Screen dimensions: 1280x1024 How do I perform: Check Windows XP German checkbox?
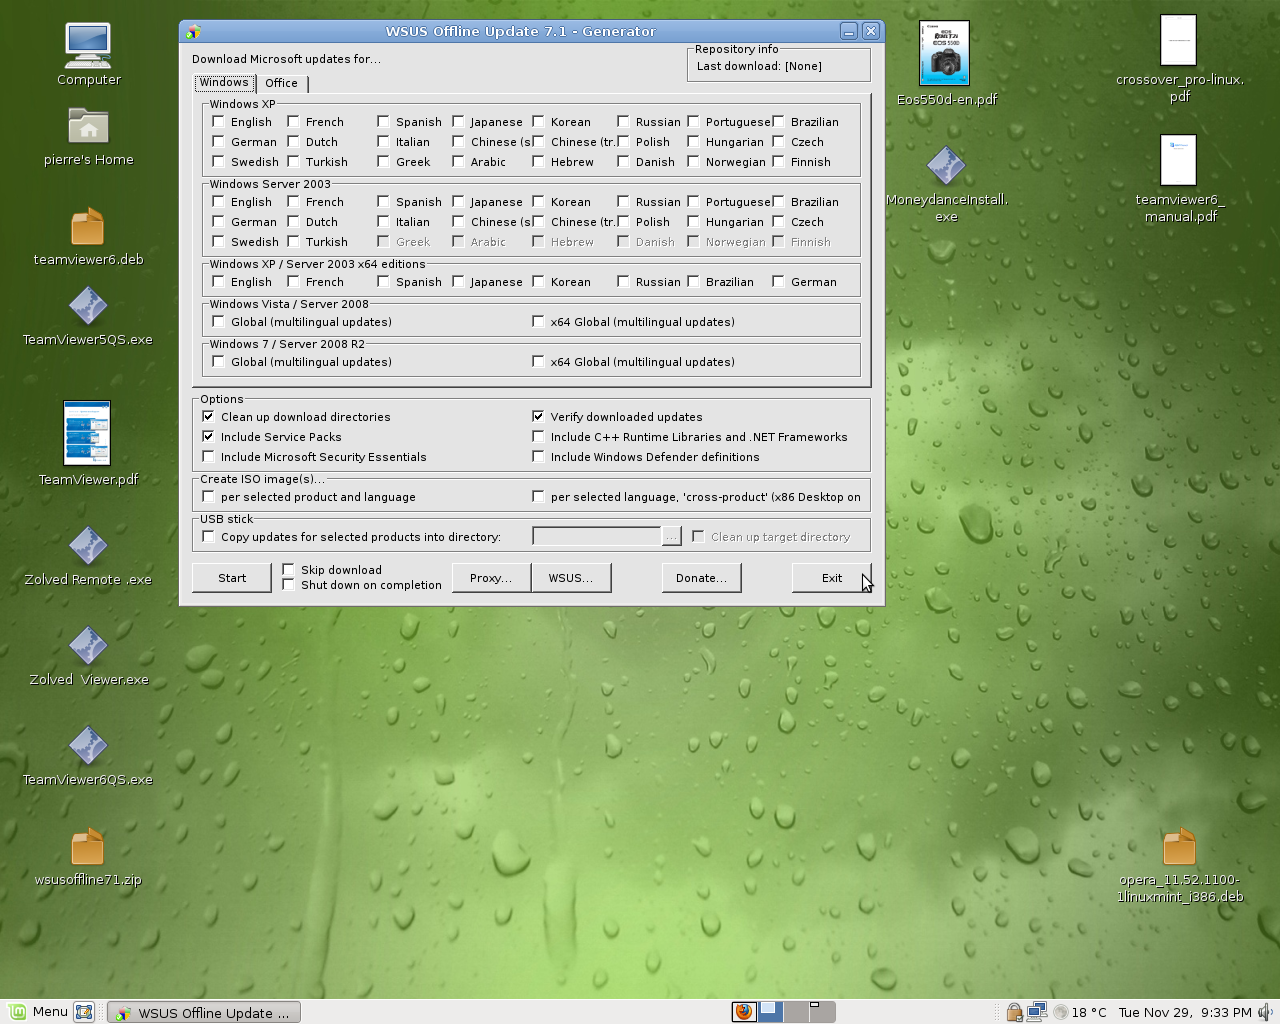[x=218, y=141]
